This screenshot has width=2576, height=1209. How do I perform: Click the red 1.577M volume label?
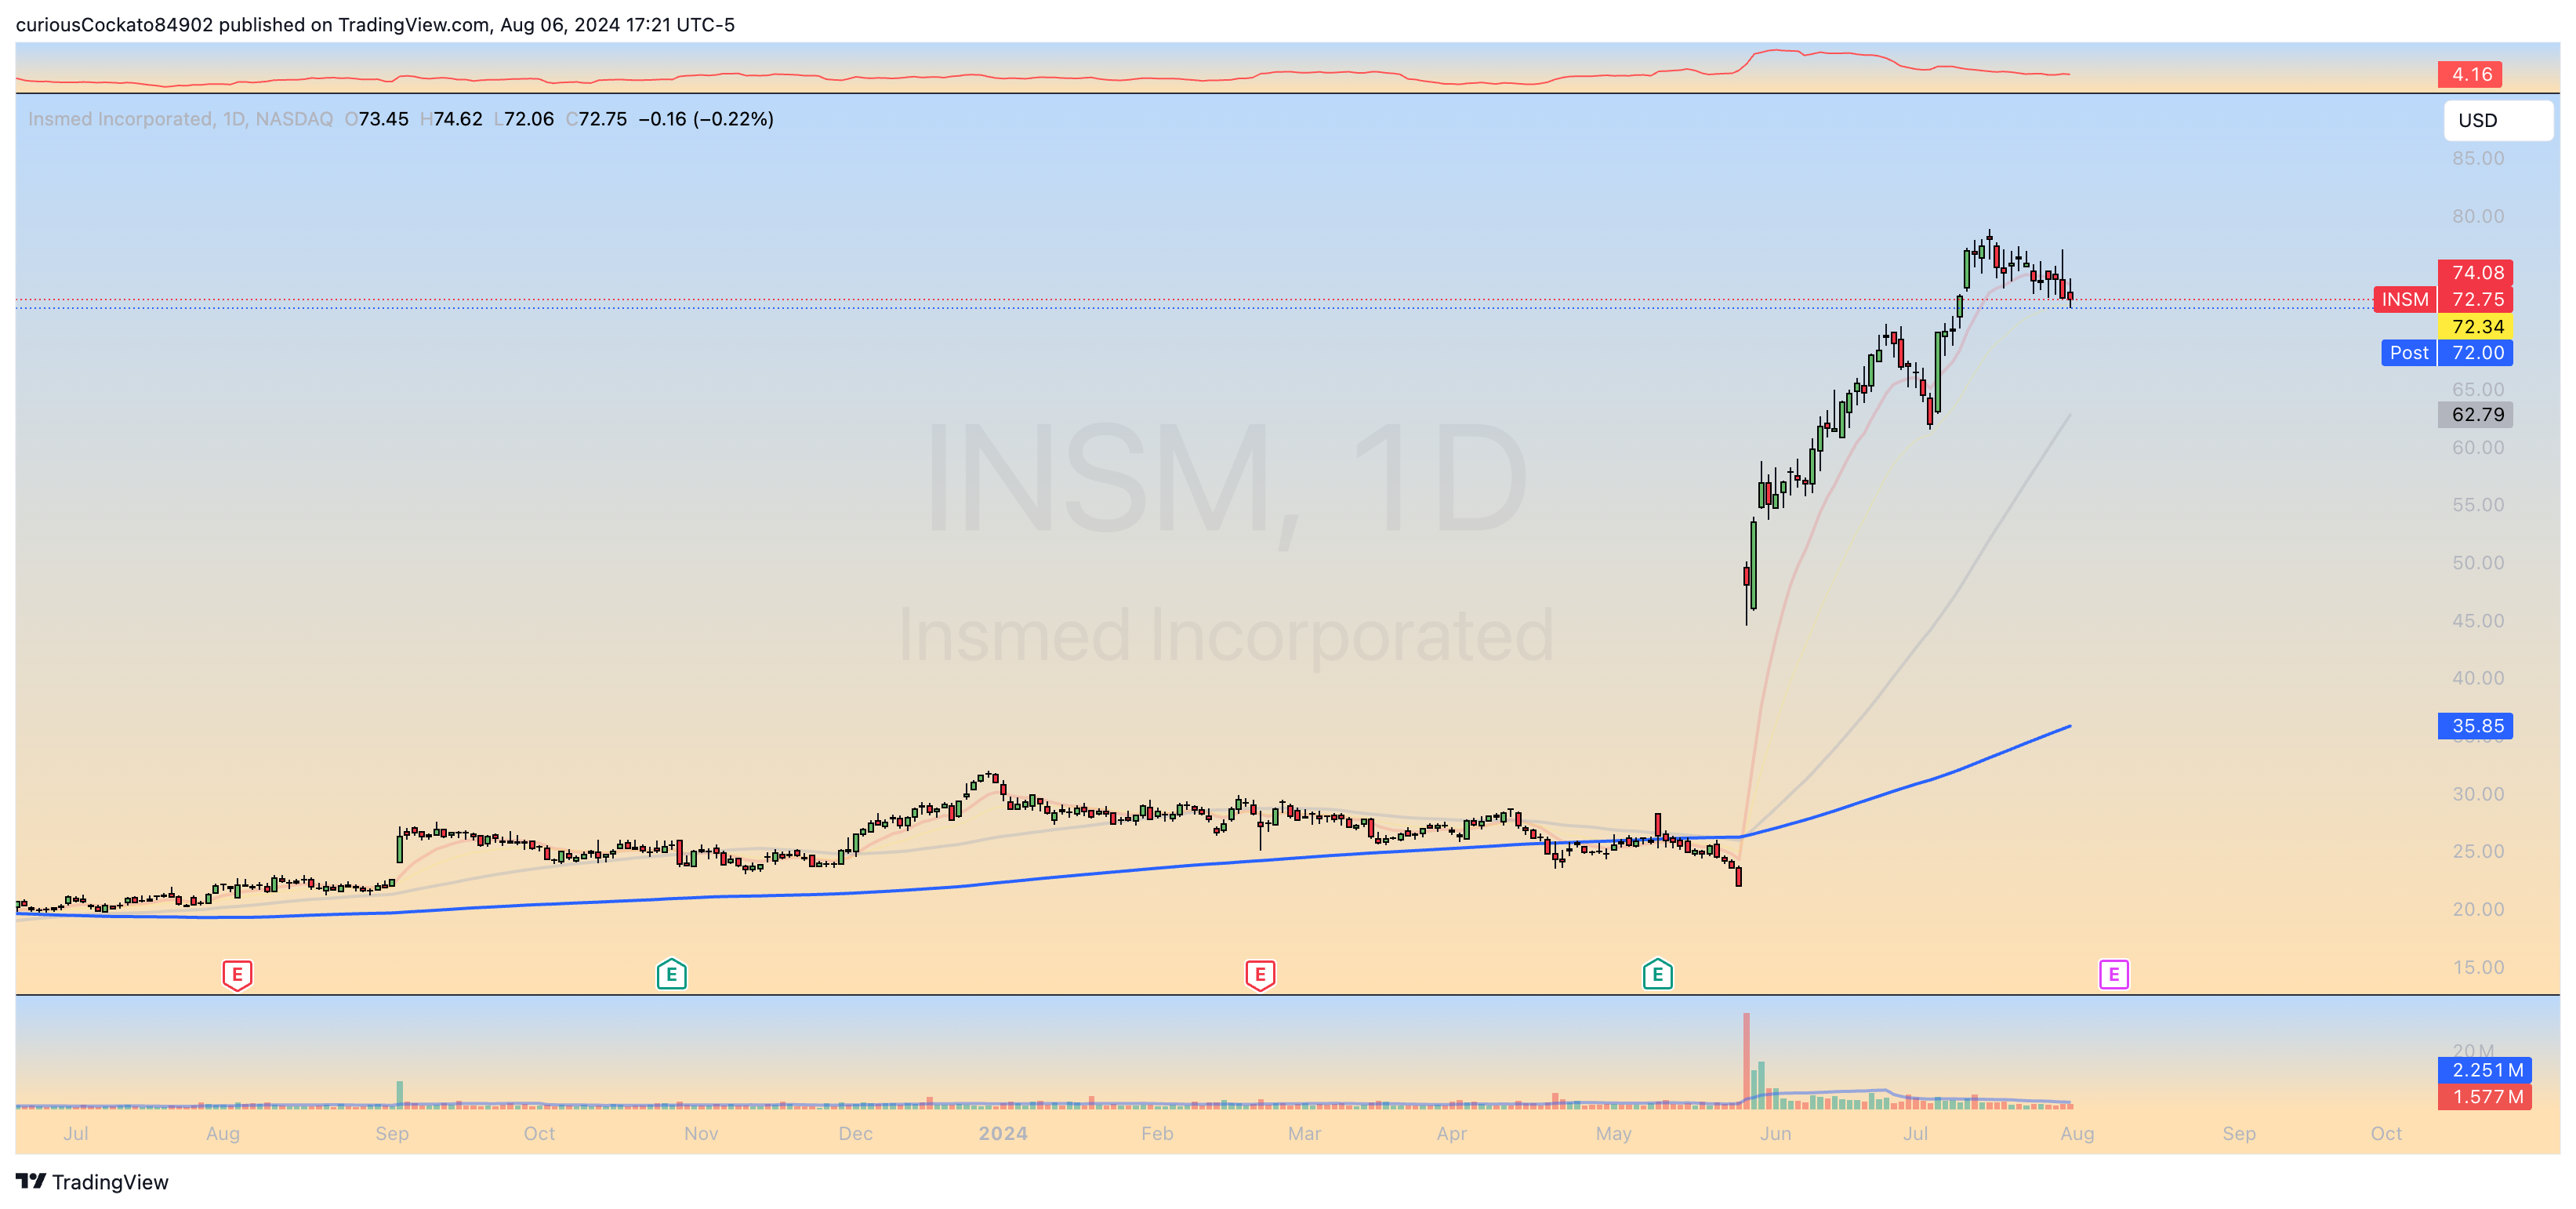(x=2486, y=1097)
